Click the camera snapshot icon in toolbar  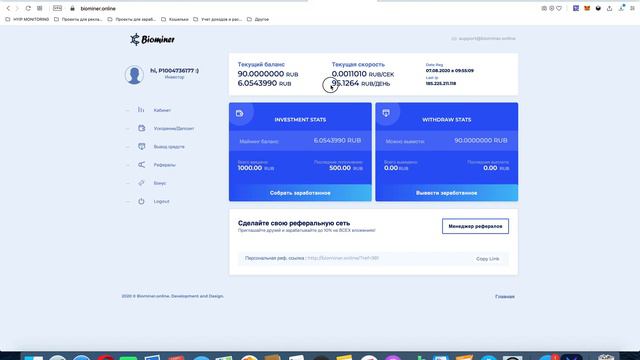(544, 8)
